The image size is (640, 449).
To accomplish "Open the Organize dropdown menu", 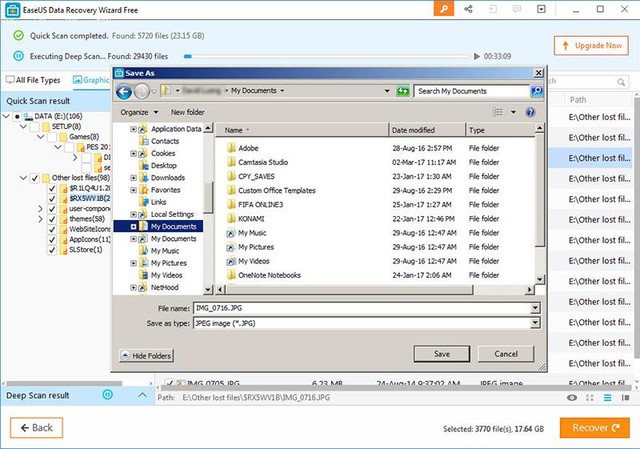I will tap(139, 112).
